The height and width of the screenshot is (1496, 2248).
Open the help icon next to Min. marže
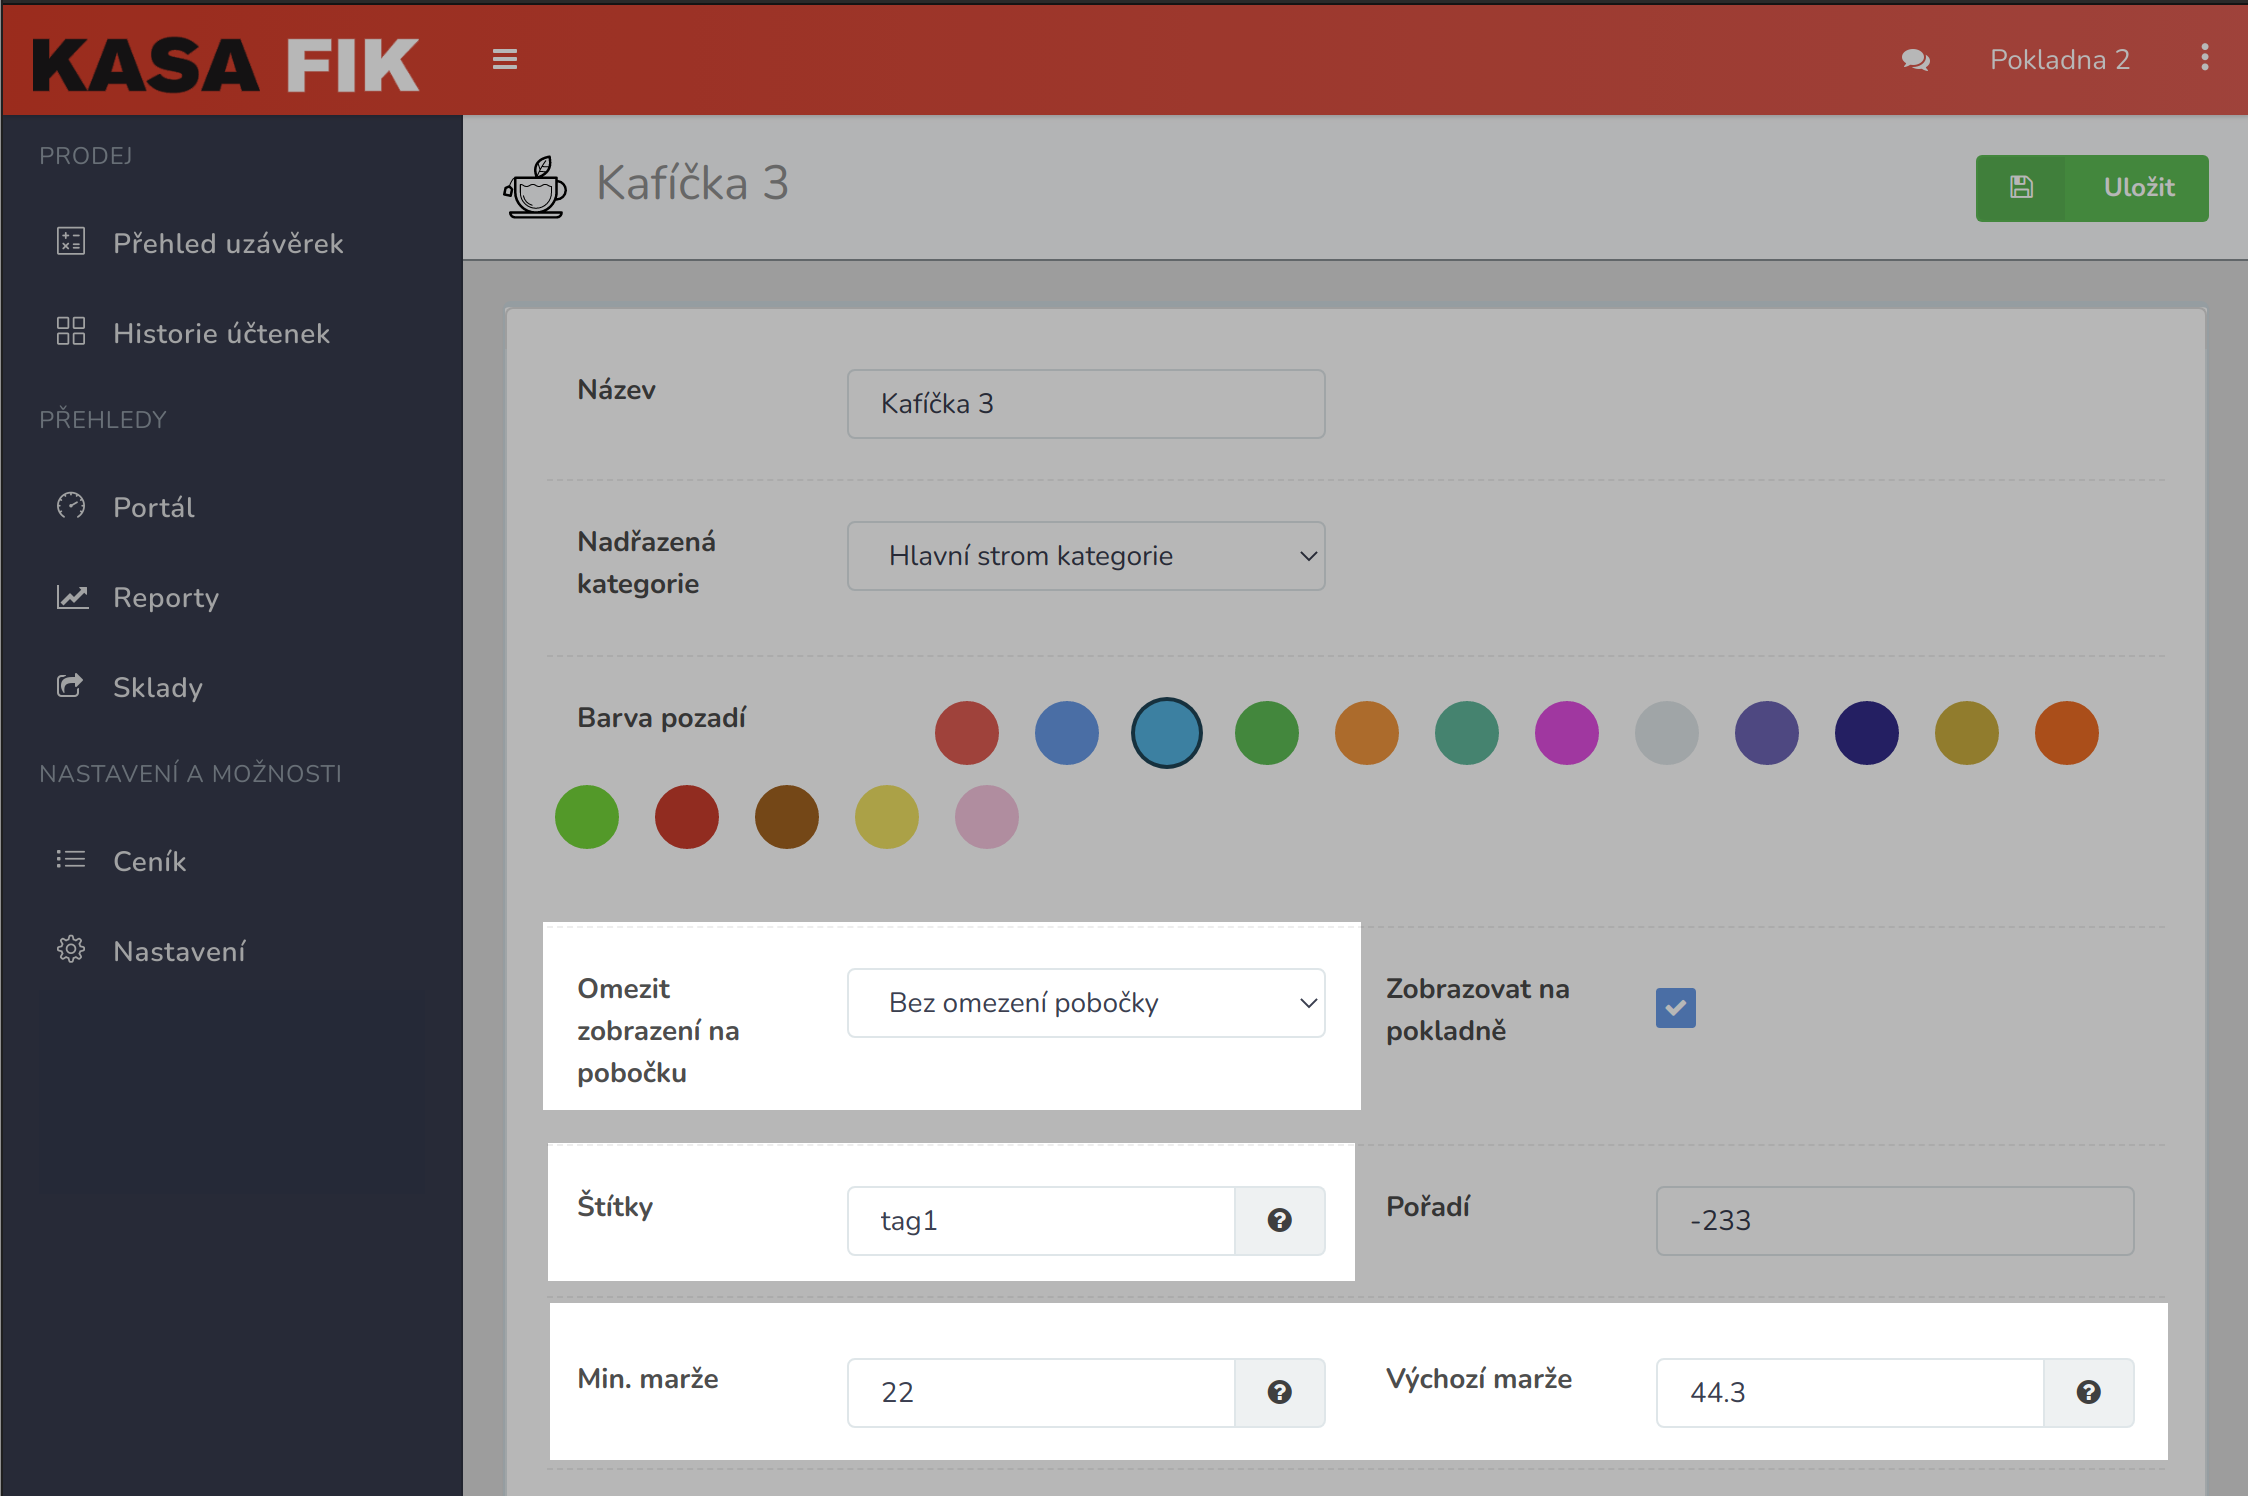tap(1280, 1392)
